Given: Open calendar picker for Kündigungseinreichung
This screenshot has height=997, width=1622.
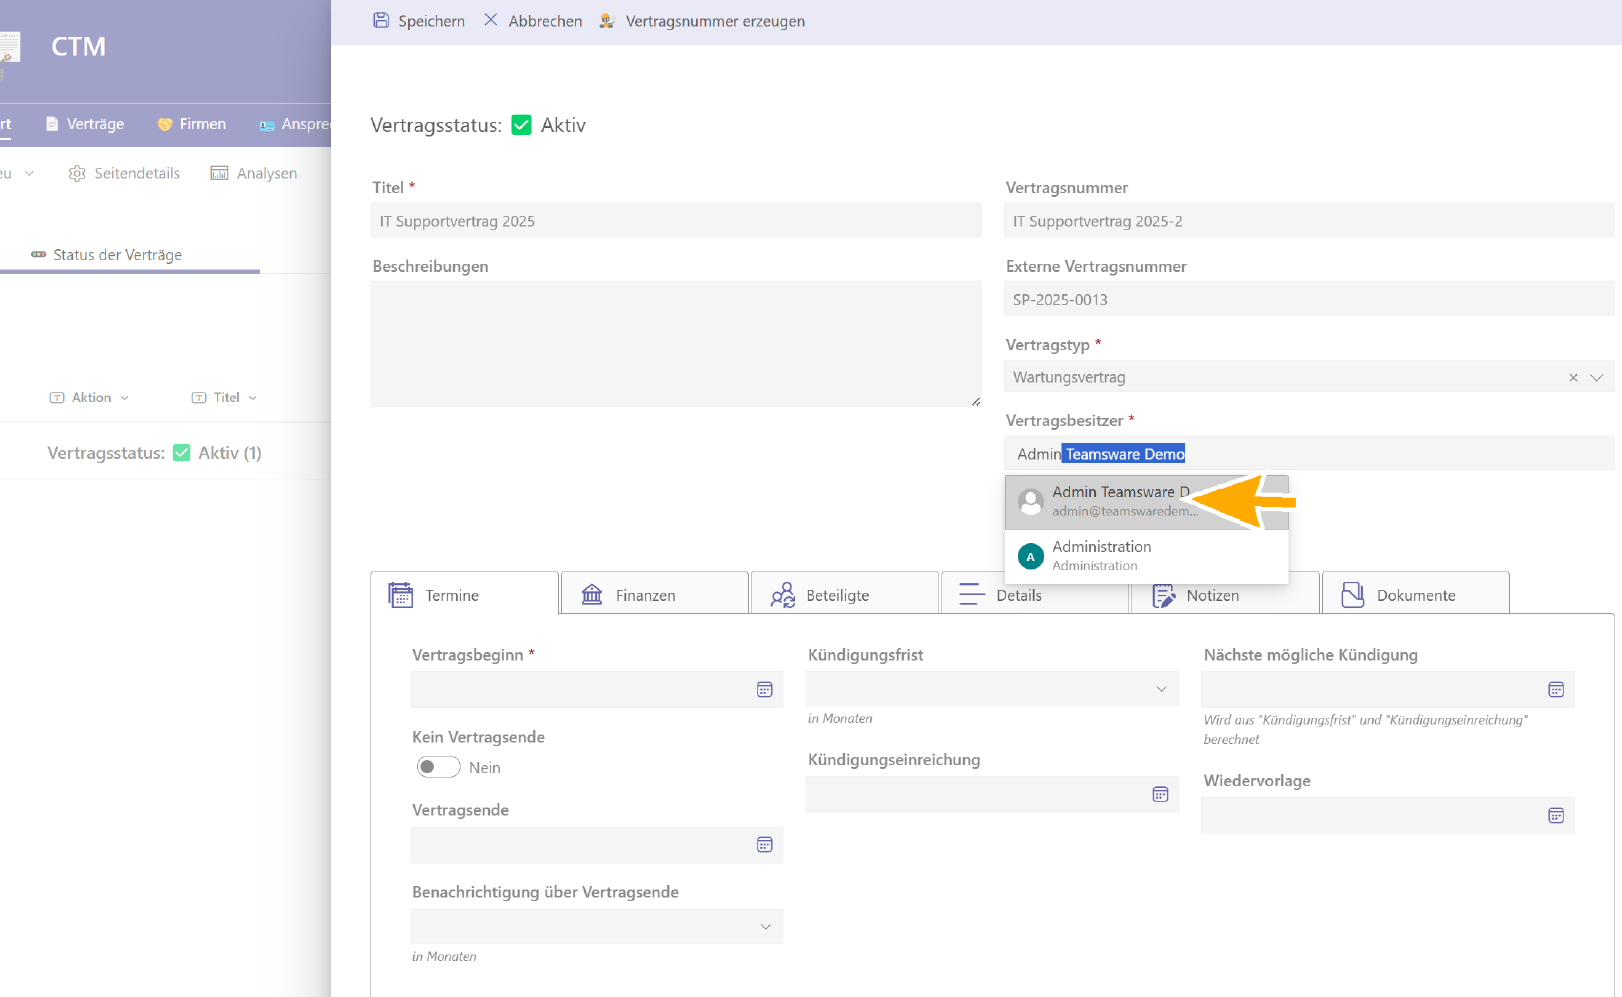Looking at the screenshot, I should point(1160,795).
